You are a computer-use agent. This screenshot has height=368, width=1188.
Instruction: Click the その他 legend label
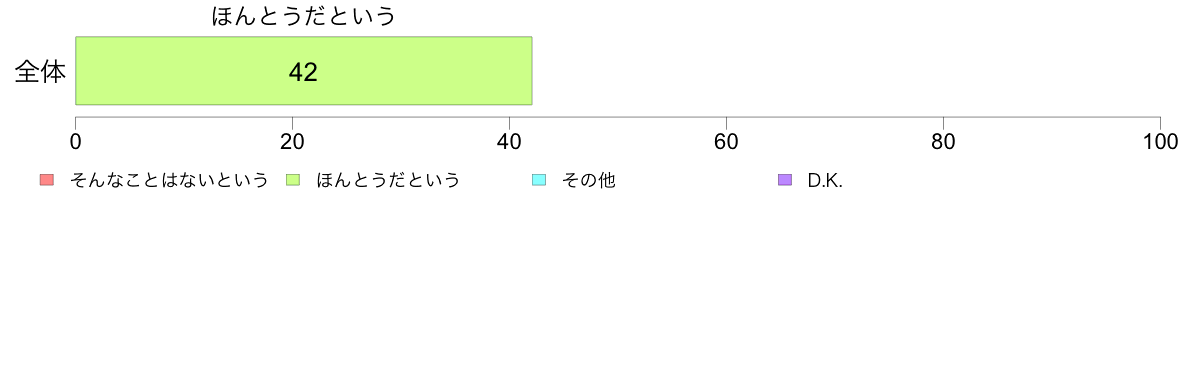tap(587, 180)
